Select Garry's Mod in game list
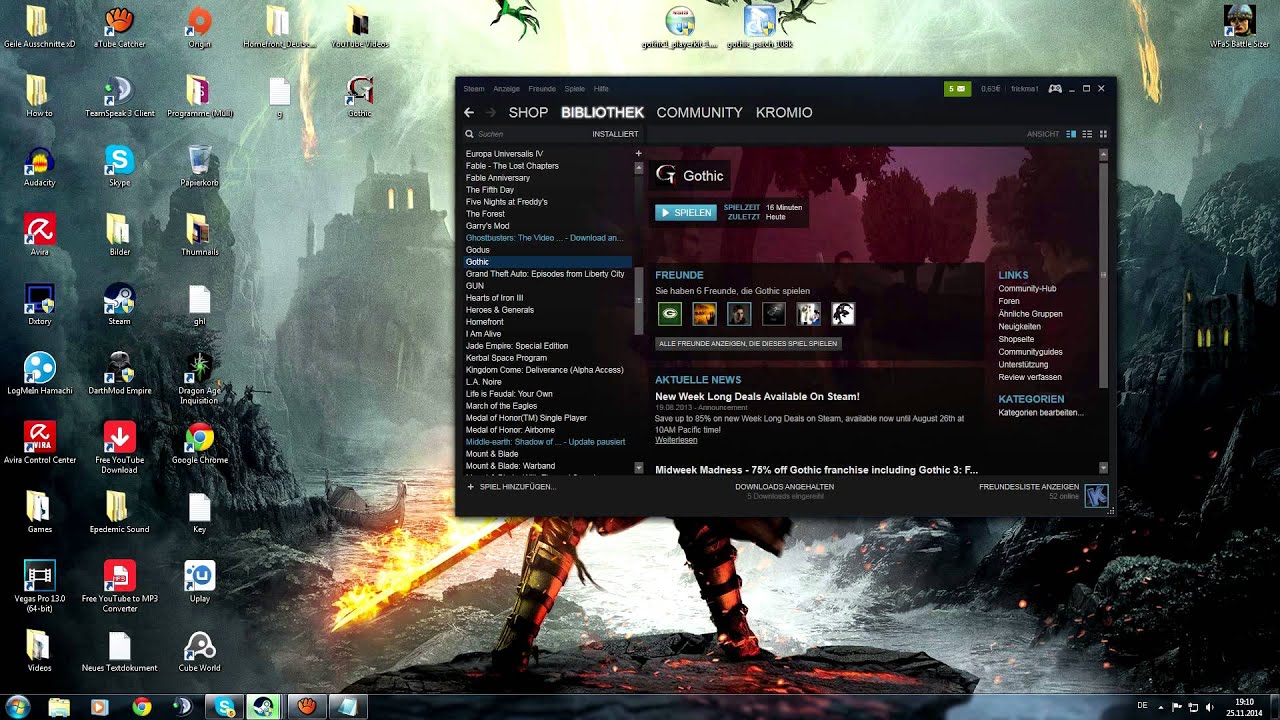The image size is (1280, 720). tap(487, 226)
